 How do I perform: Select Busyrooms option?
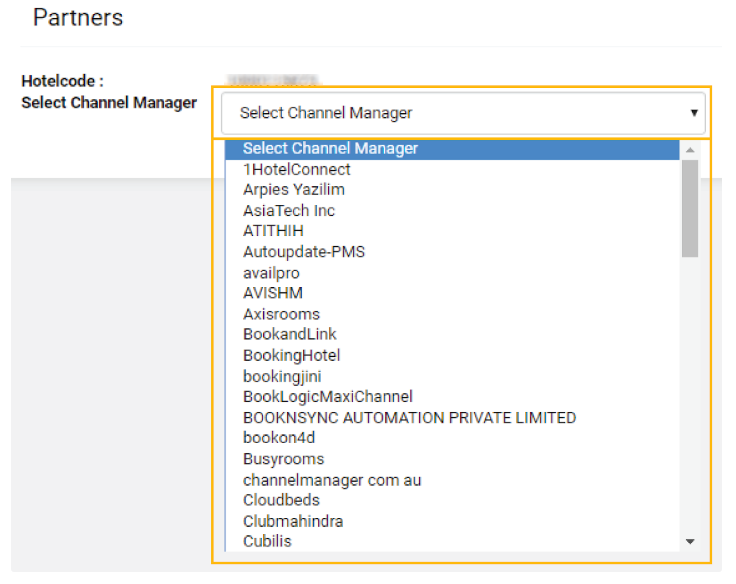(452, 459)
